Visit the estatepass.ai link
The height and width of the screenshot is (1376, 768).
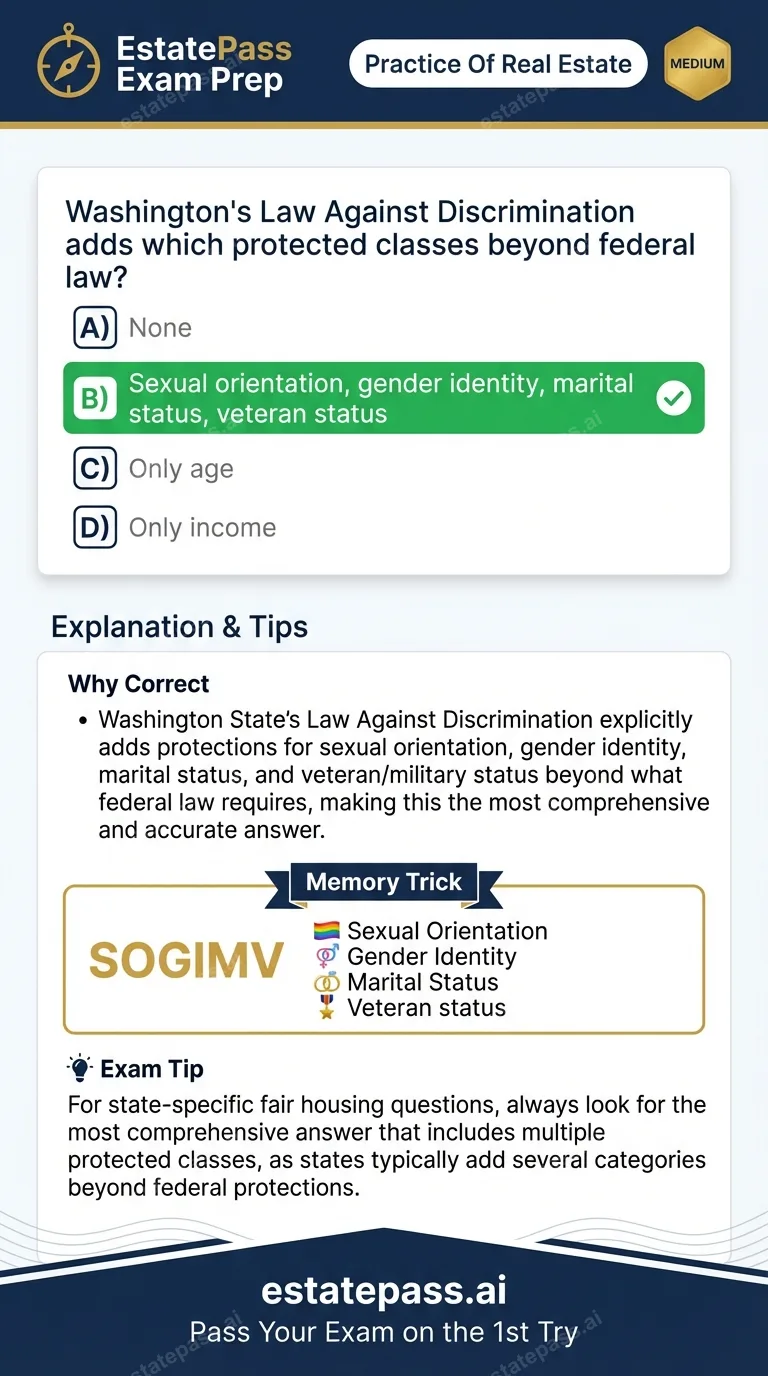click(x=384, y=1291)
